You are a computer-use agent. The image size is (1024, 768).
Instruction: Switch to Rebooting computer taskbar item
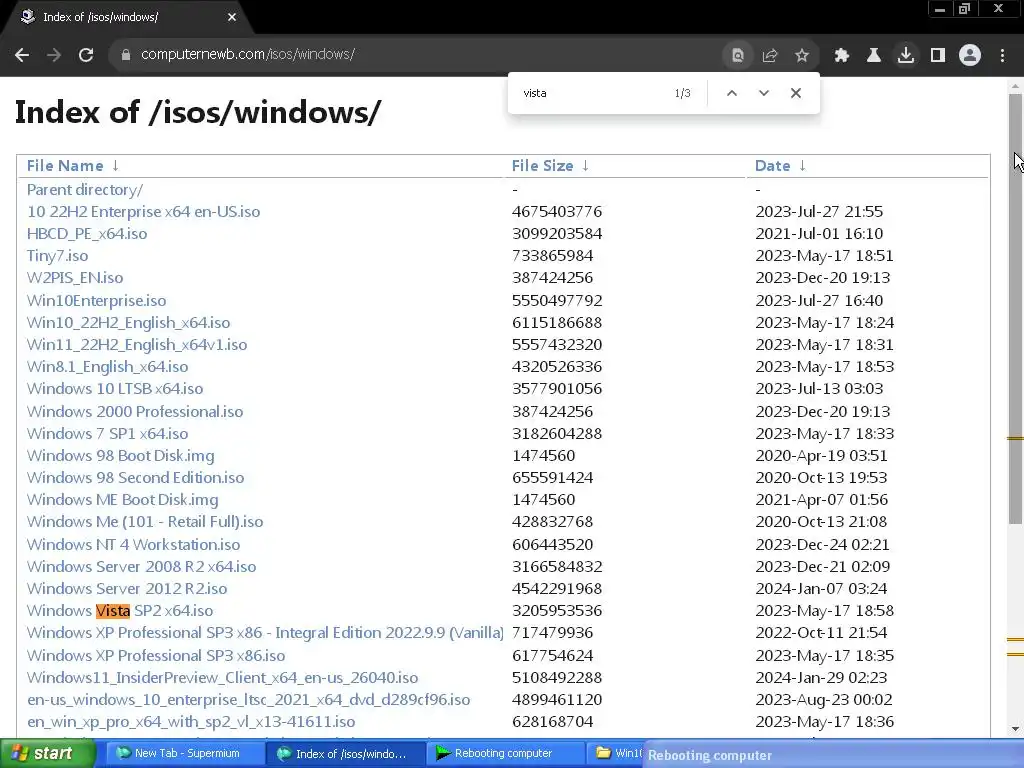(x=506, y=754)
